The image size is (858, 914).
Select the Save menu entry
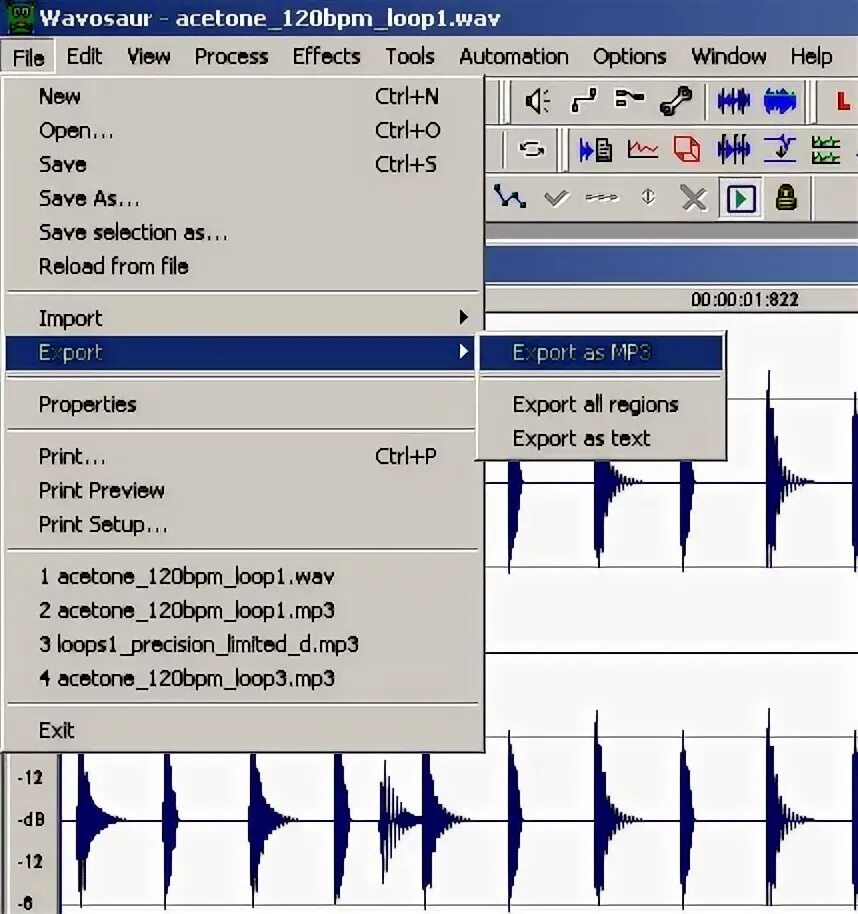click(x=242, y=164)
